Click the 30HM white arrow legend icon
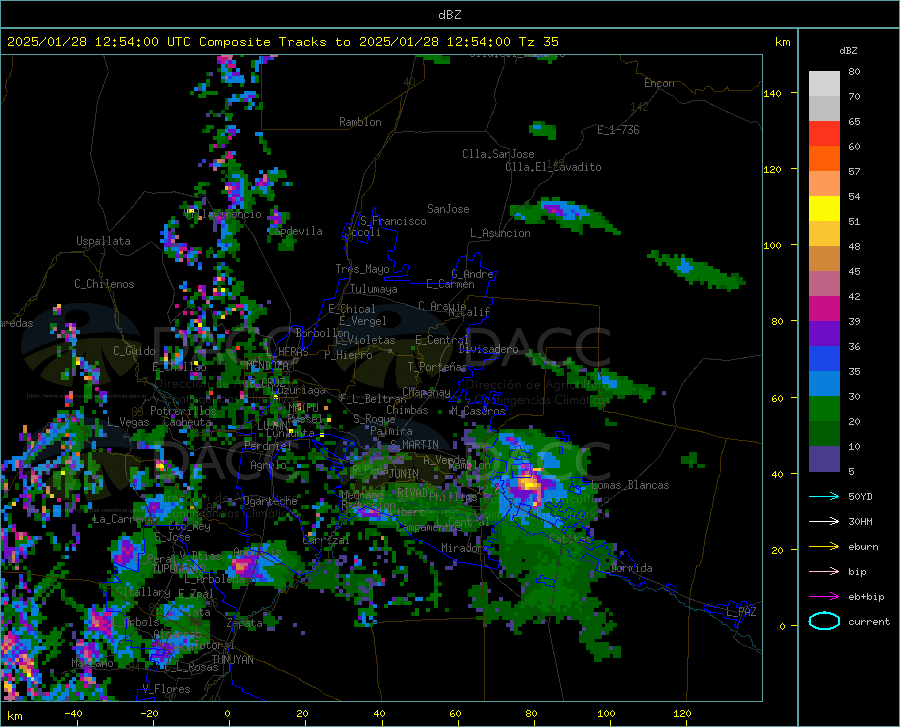The width and height of the screenshot is (900, 727). tap(824, 522)
